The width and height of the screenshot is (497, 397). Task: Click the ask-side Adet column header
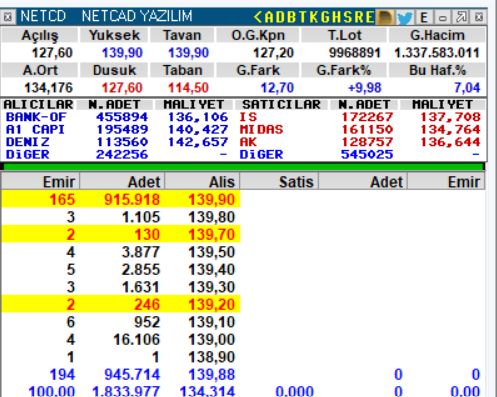point(363,182)
